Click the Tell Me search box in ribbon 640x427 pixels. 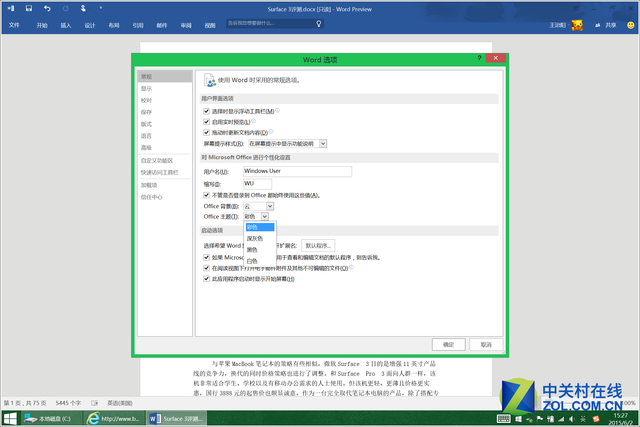[275, 24]
